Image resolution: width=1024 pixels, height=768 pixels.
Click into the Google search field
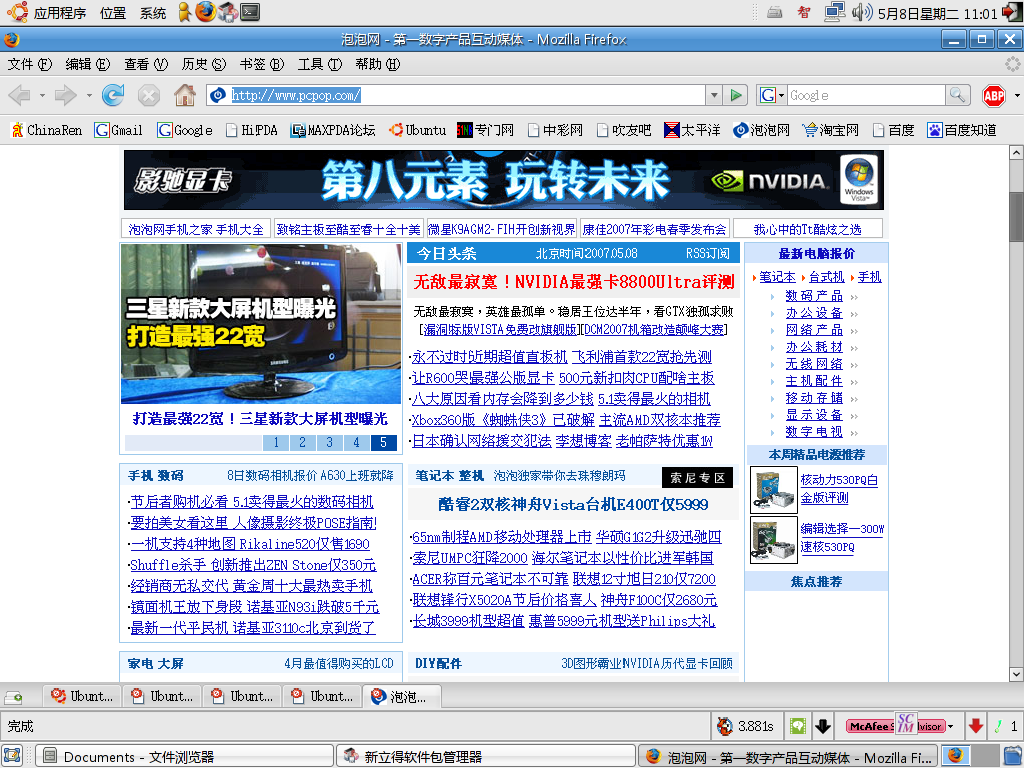[866, 95]
